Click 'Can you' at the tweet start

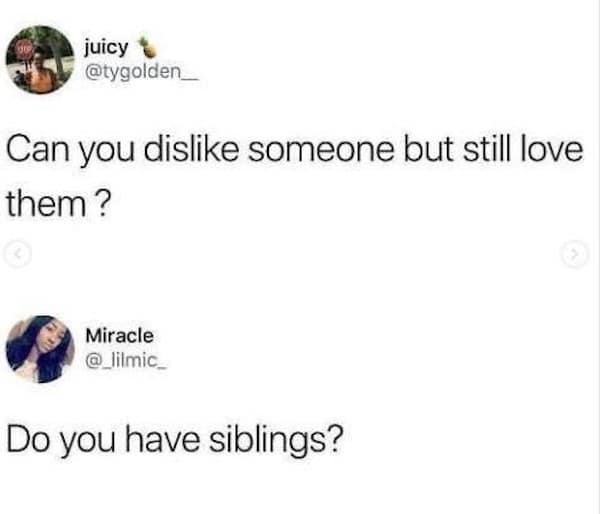tap(70, 152)
